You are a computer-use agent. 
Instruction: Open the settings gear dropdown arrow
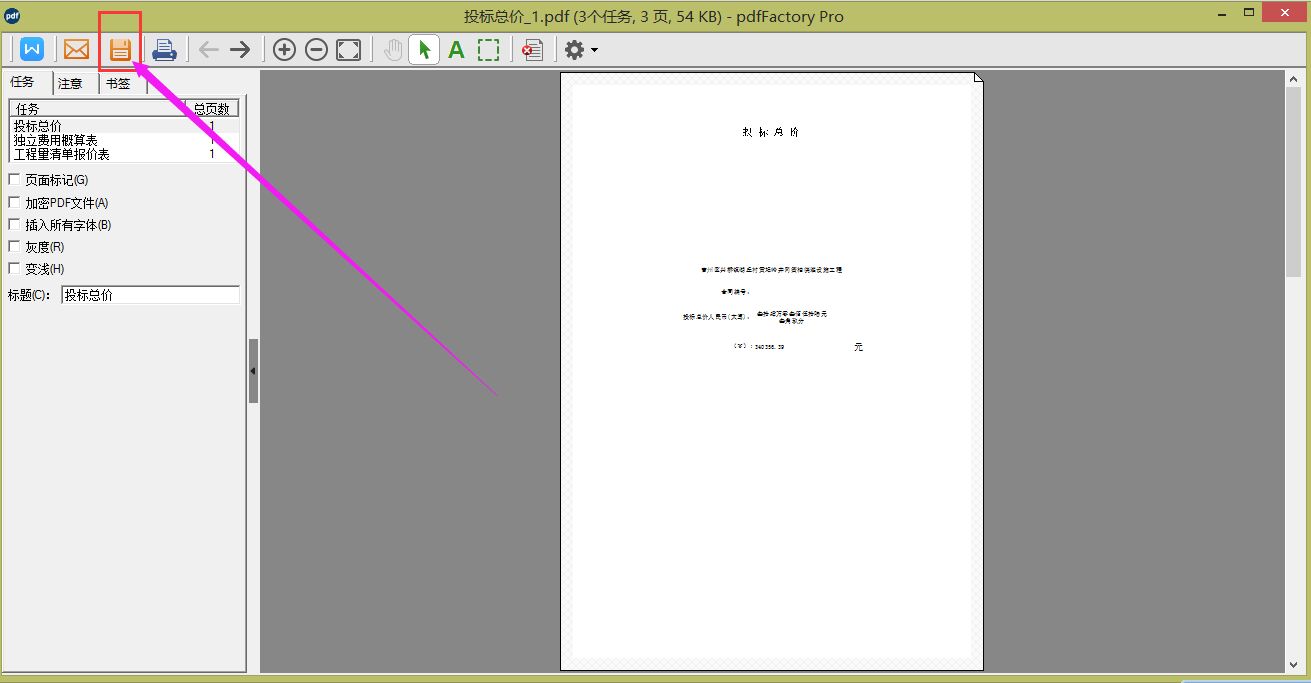pos(595,50)
